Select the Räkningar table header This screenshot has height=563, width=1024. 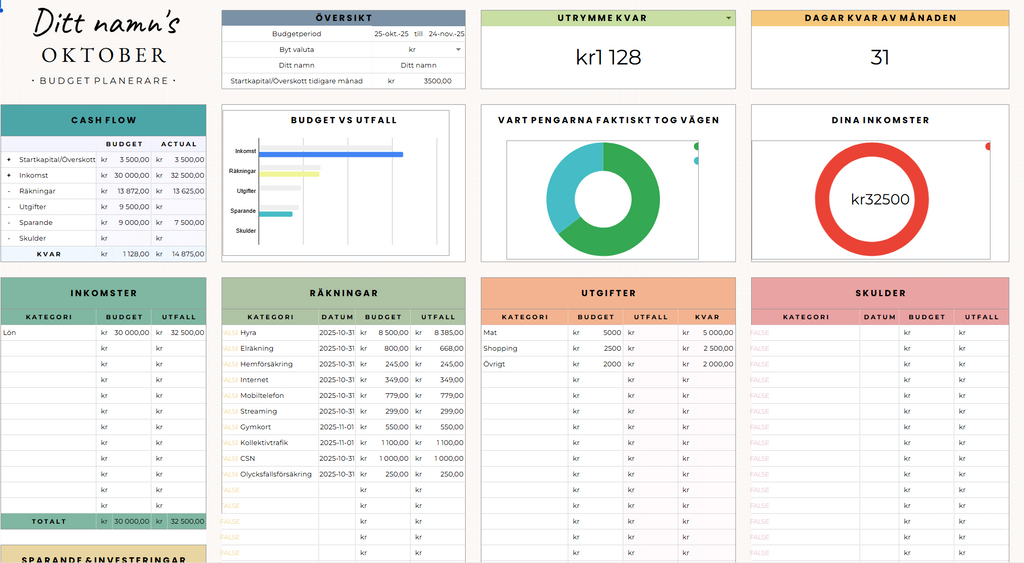click(343, 293)
